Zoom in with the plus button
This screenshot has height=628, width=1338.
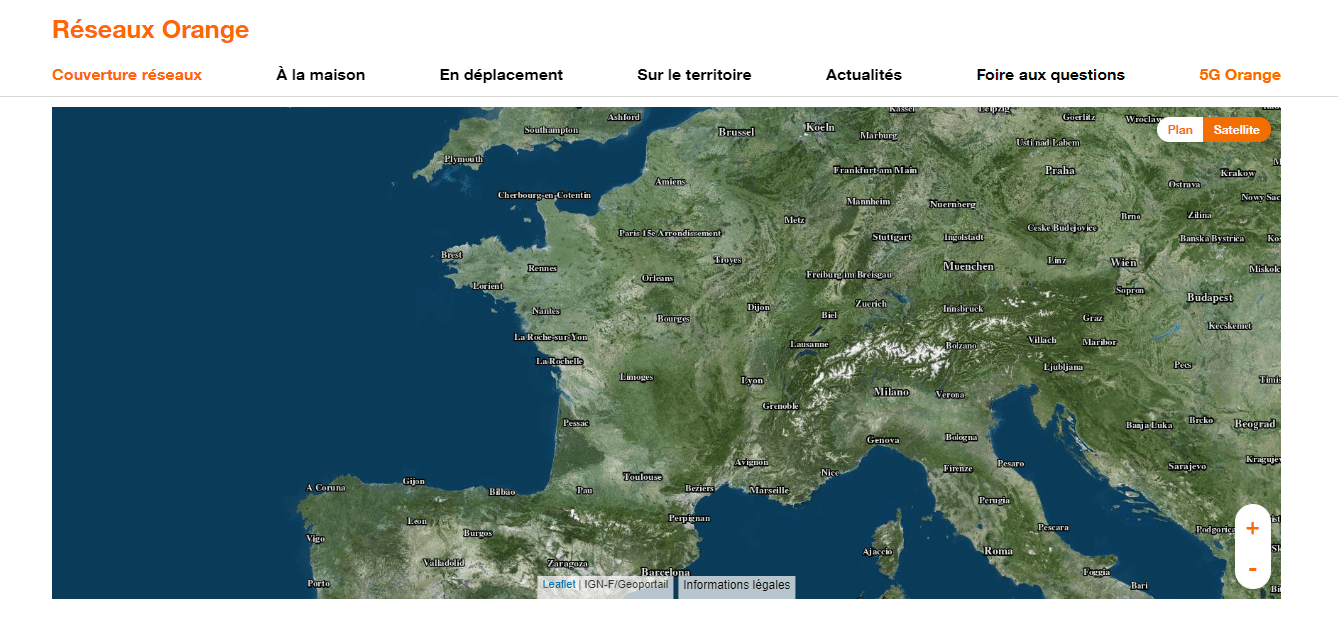[x=1253, y=527]
